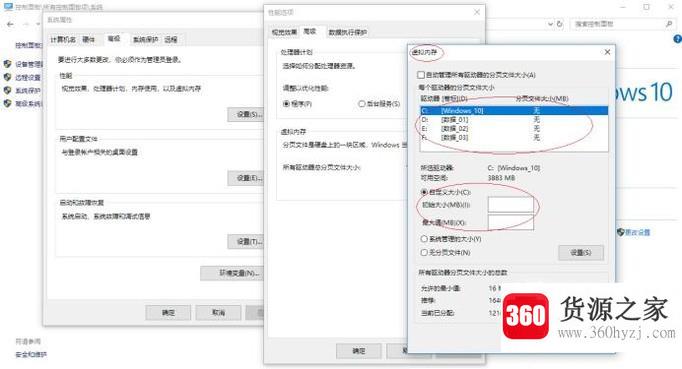This screenshot has height=369, width=682.
Task: Click the shield icon beside 远程设置
Action: click(7, 77)
